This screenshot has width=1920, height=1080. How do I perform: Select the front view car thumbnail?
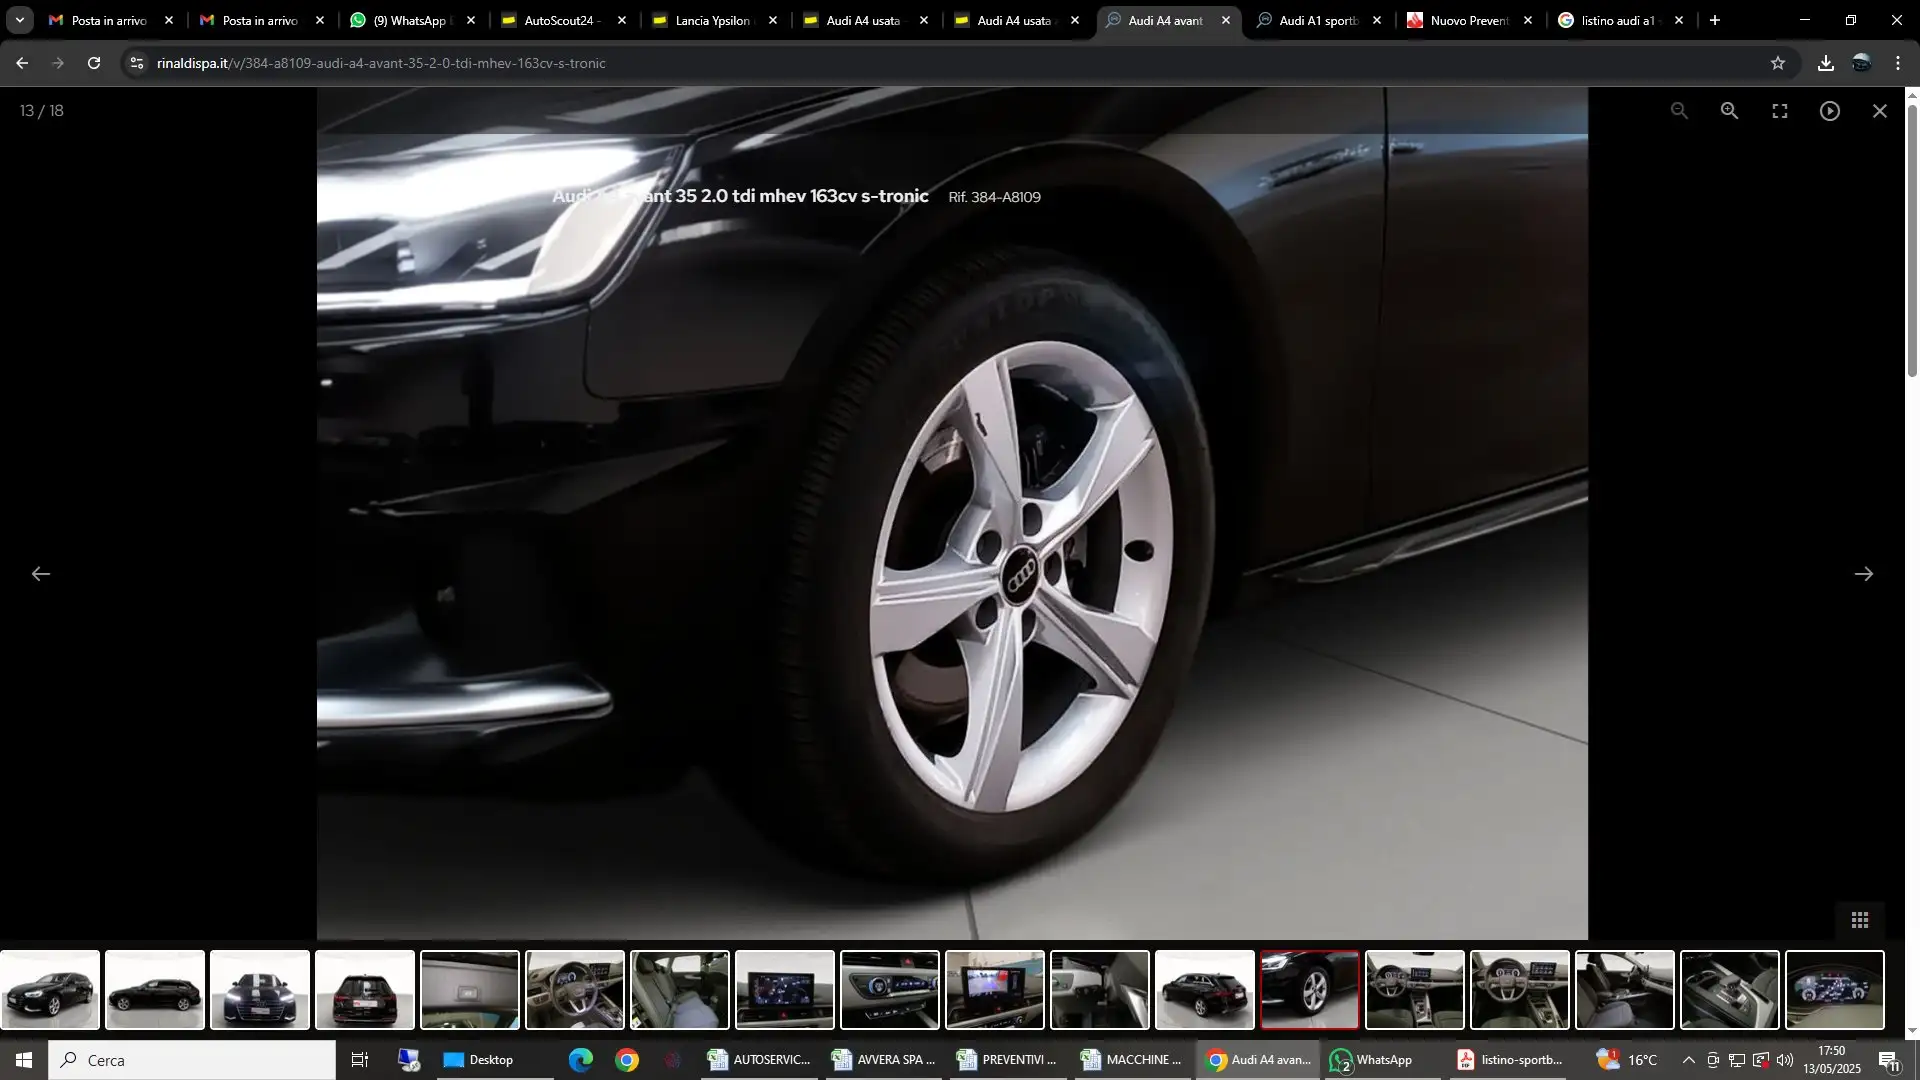click(x=260, y=990)
